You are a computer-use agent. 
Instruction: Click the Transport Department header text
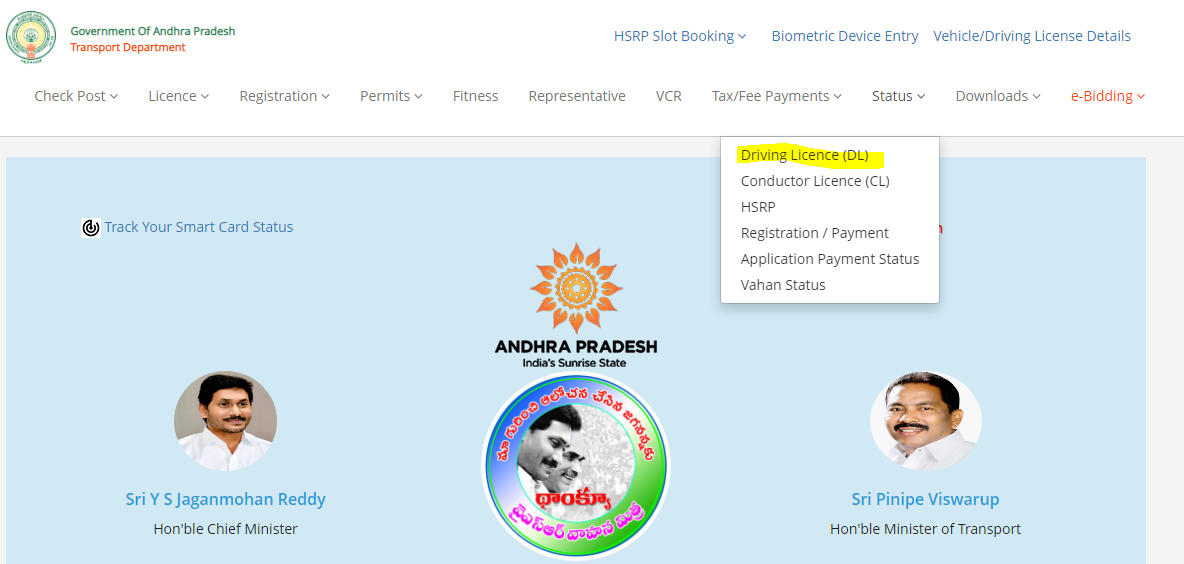point(128,48)
